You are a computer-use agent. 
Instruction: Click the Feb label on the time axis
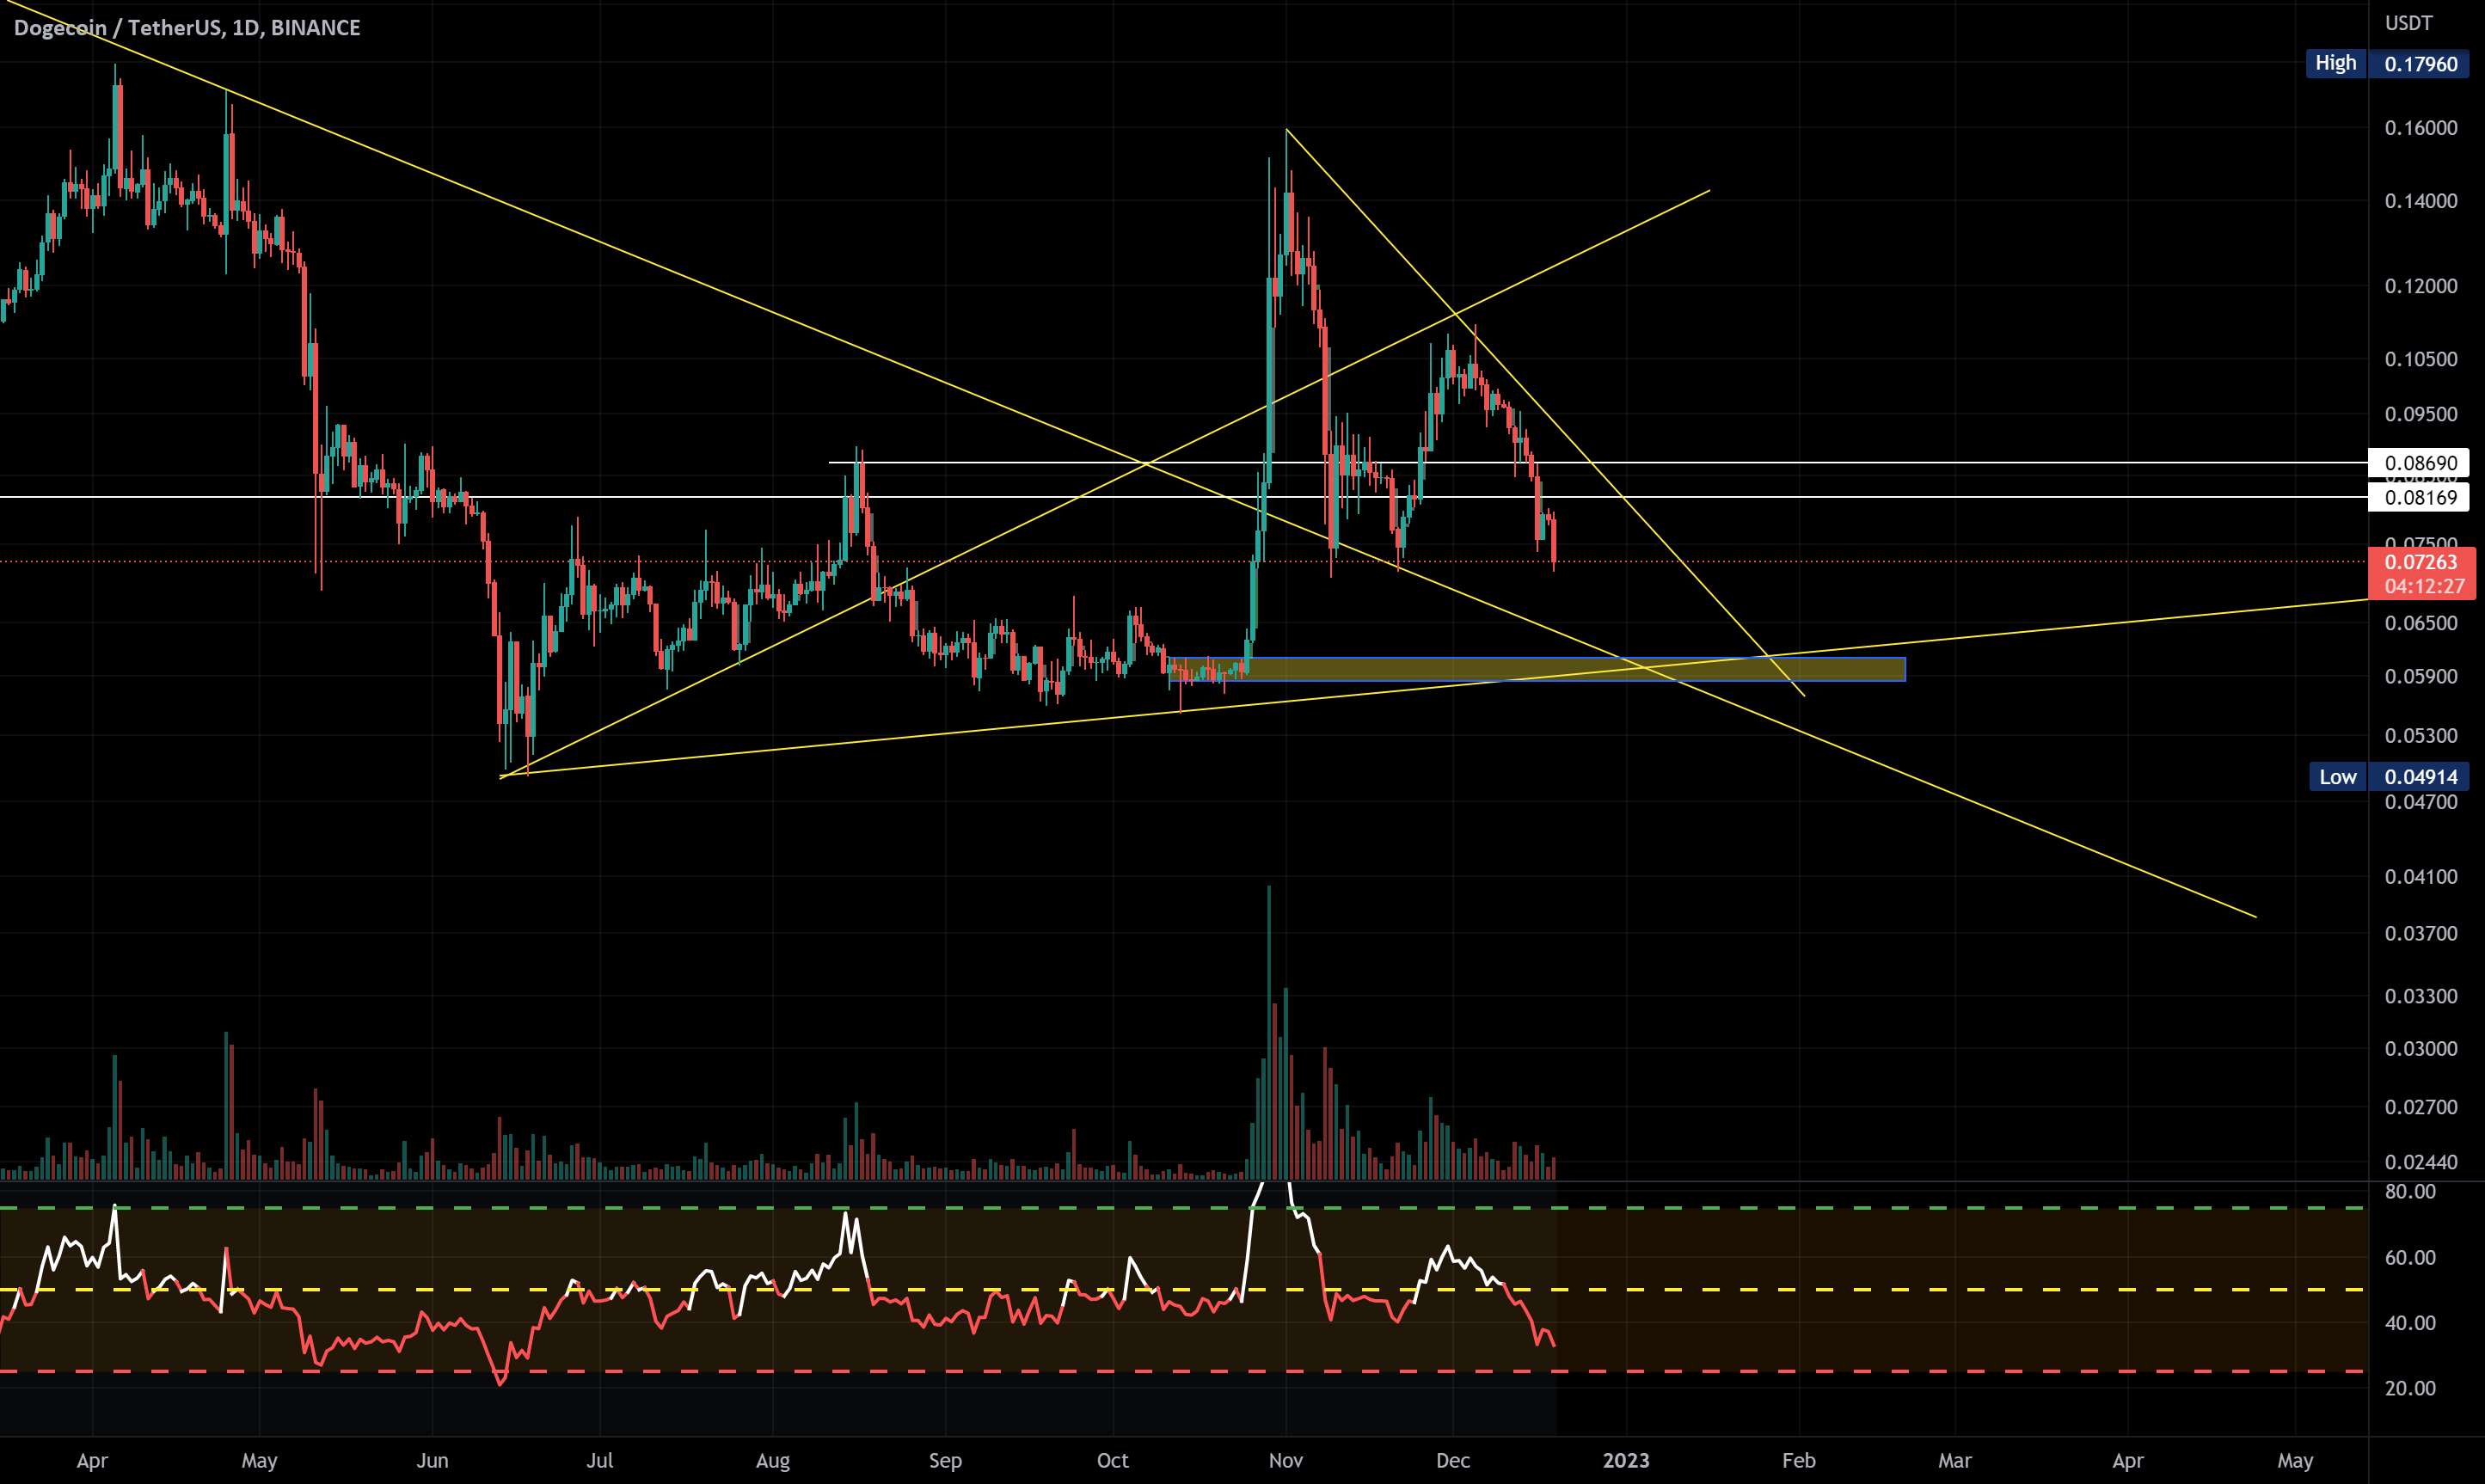click(1799, 1461)
